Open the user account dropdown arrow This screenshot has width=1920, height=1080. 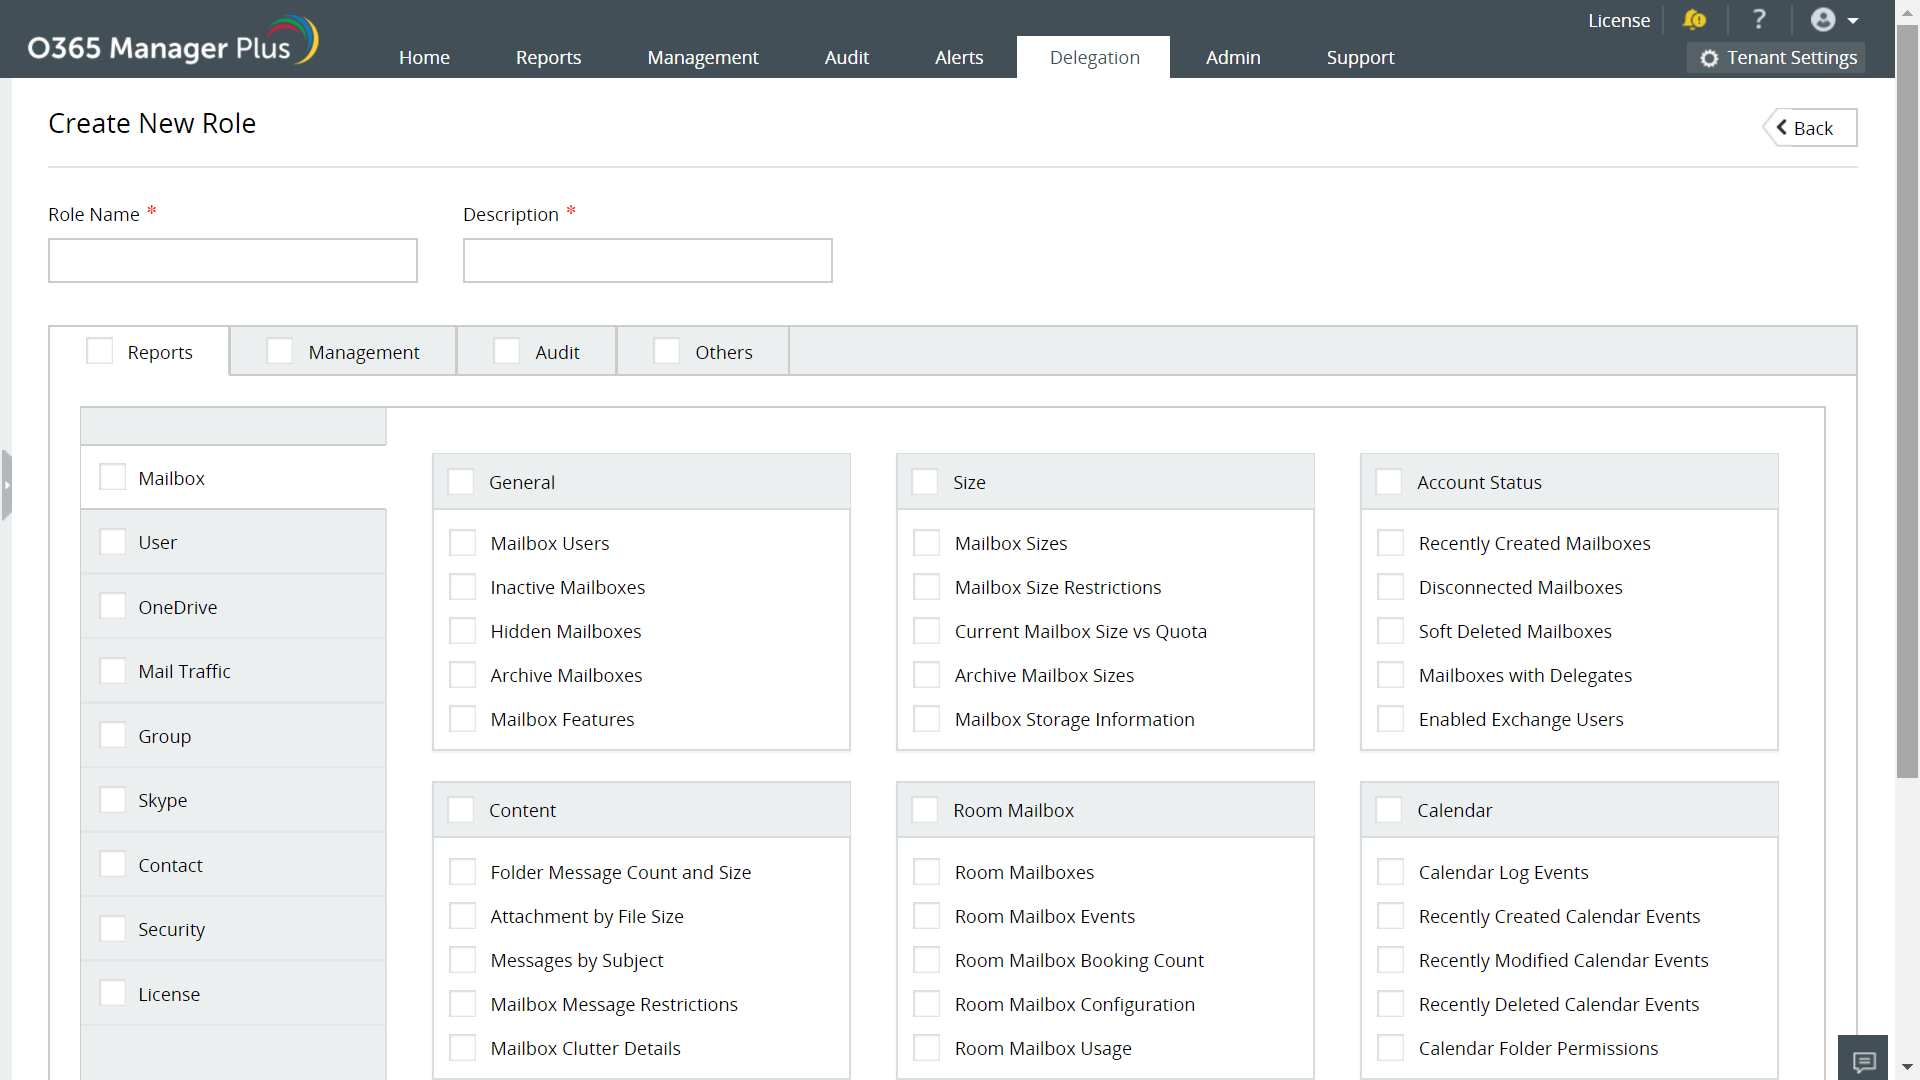click(x=1853, y=21)
